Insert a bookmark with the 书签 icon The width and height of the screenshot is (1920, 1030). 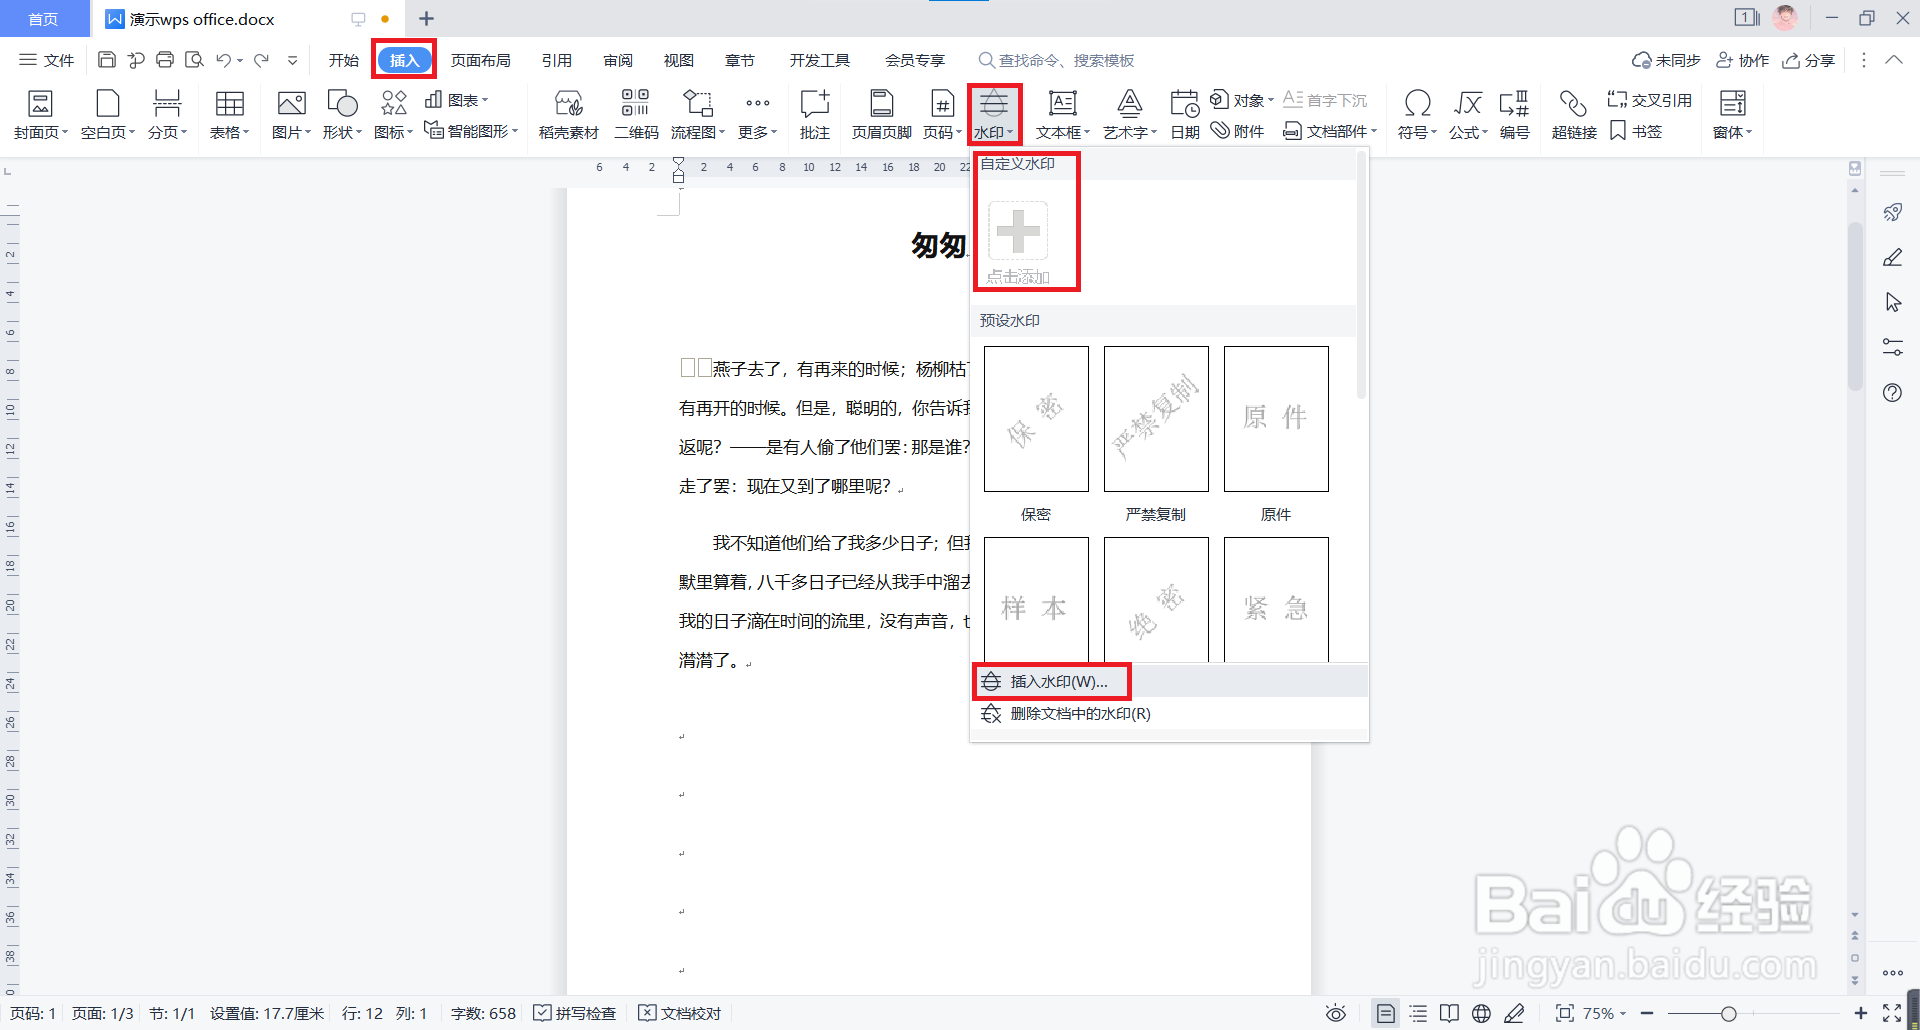click(1636, 131)
